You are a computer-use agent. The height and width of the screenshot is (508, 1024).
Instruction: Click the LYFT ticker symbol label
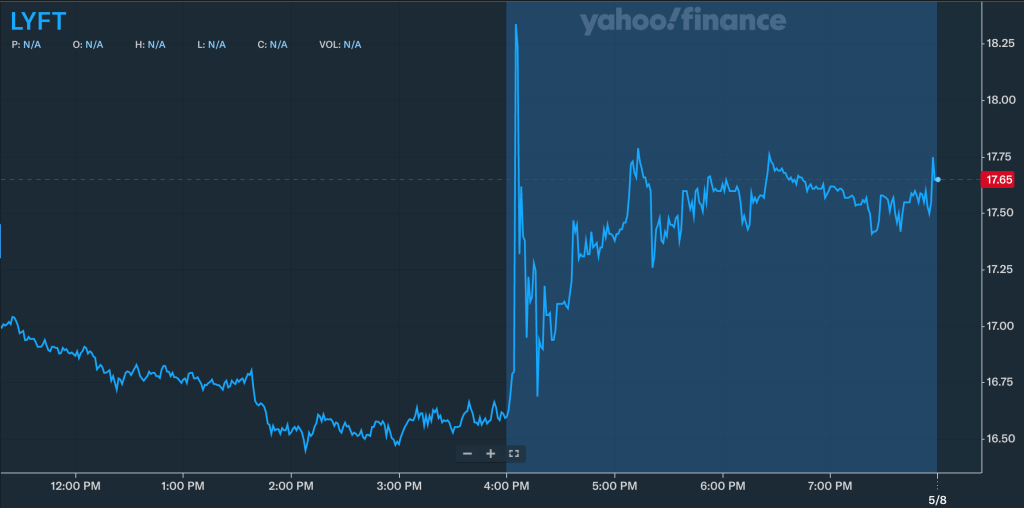click(x=38, y=21)
